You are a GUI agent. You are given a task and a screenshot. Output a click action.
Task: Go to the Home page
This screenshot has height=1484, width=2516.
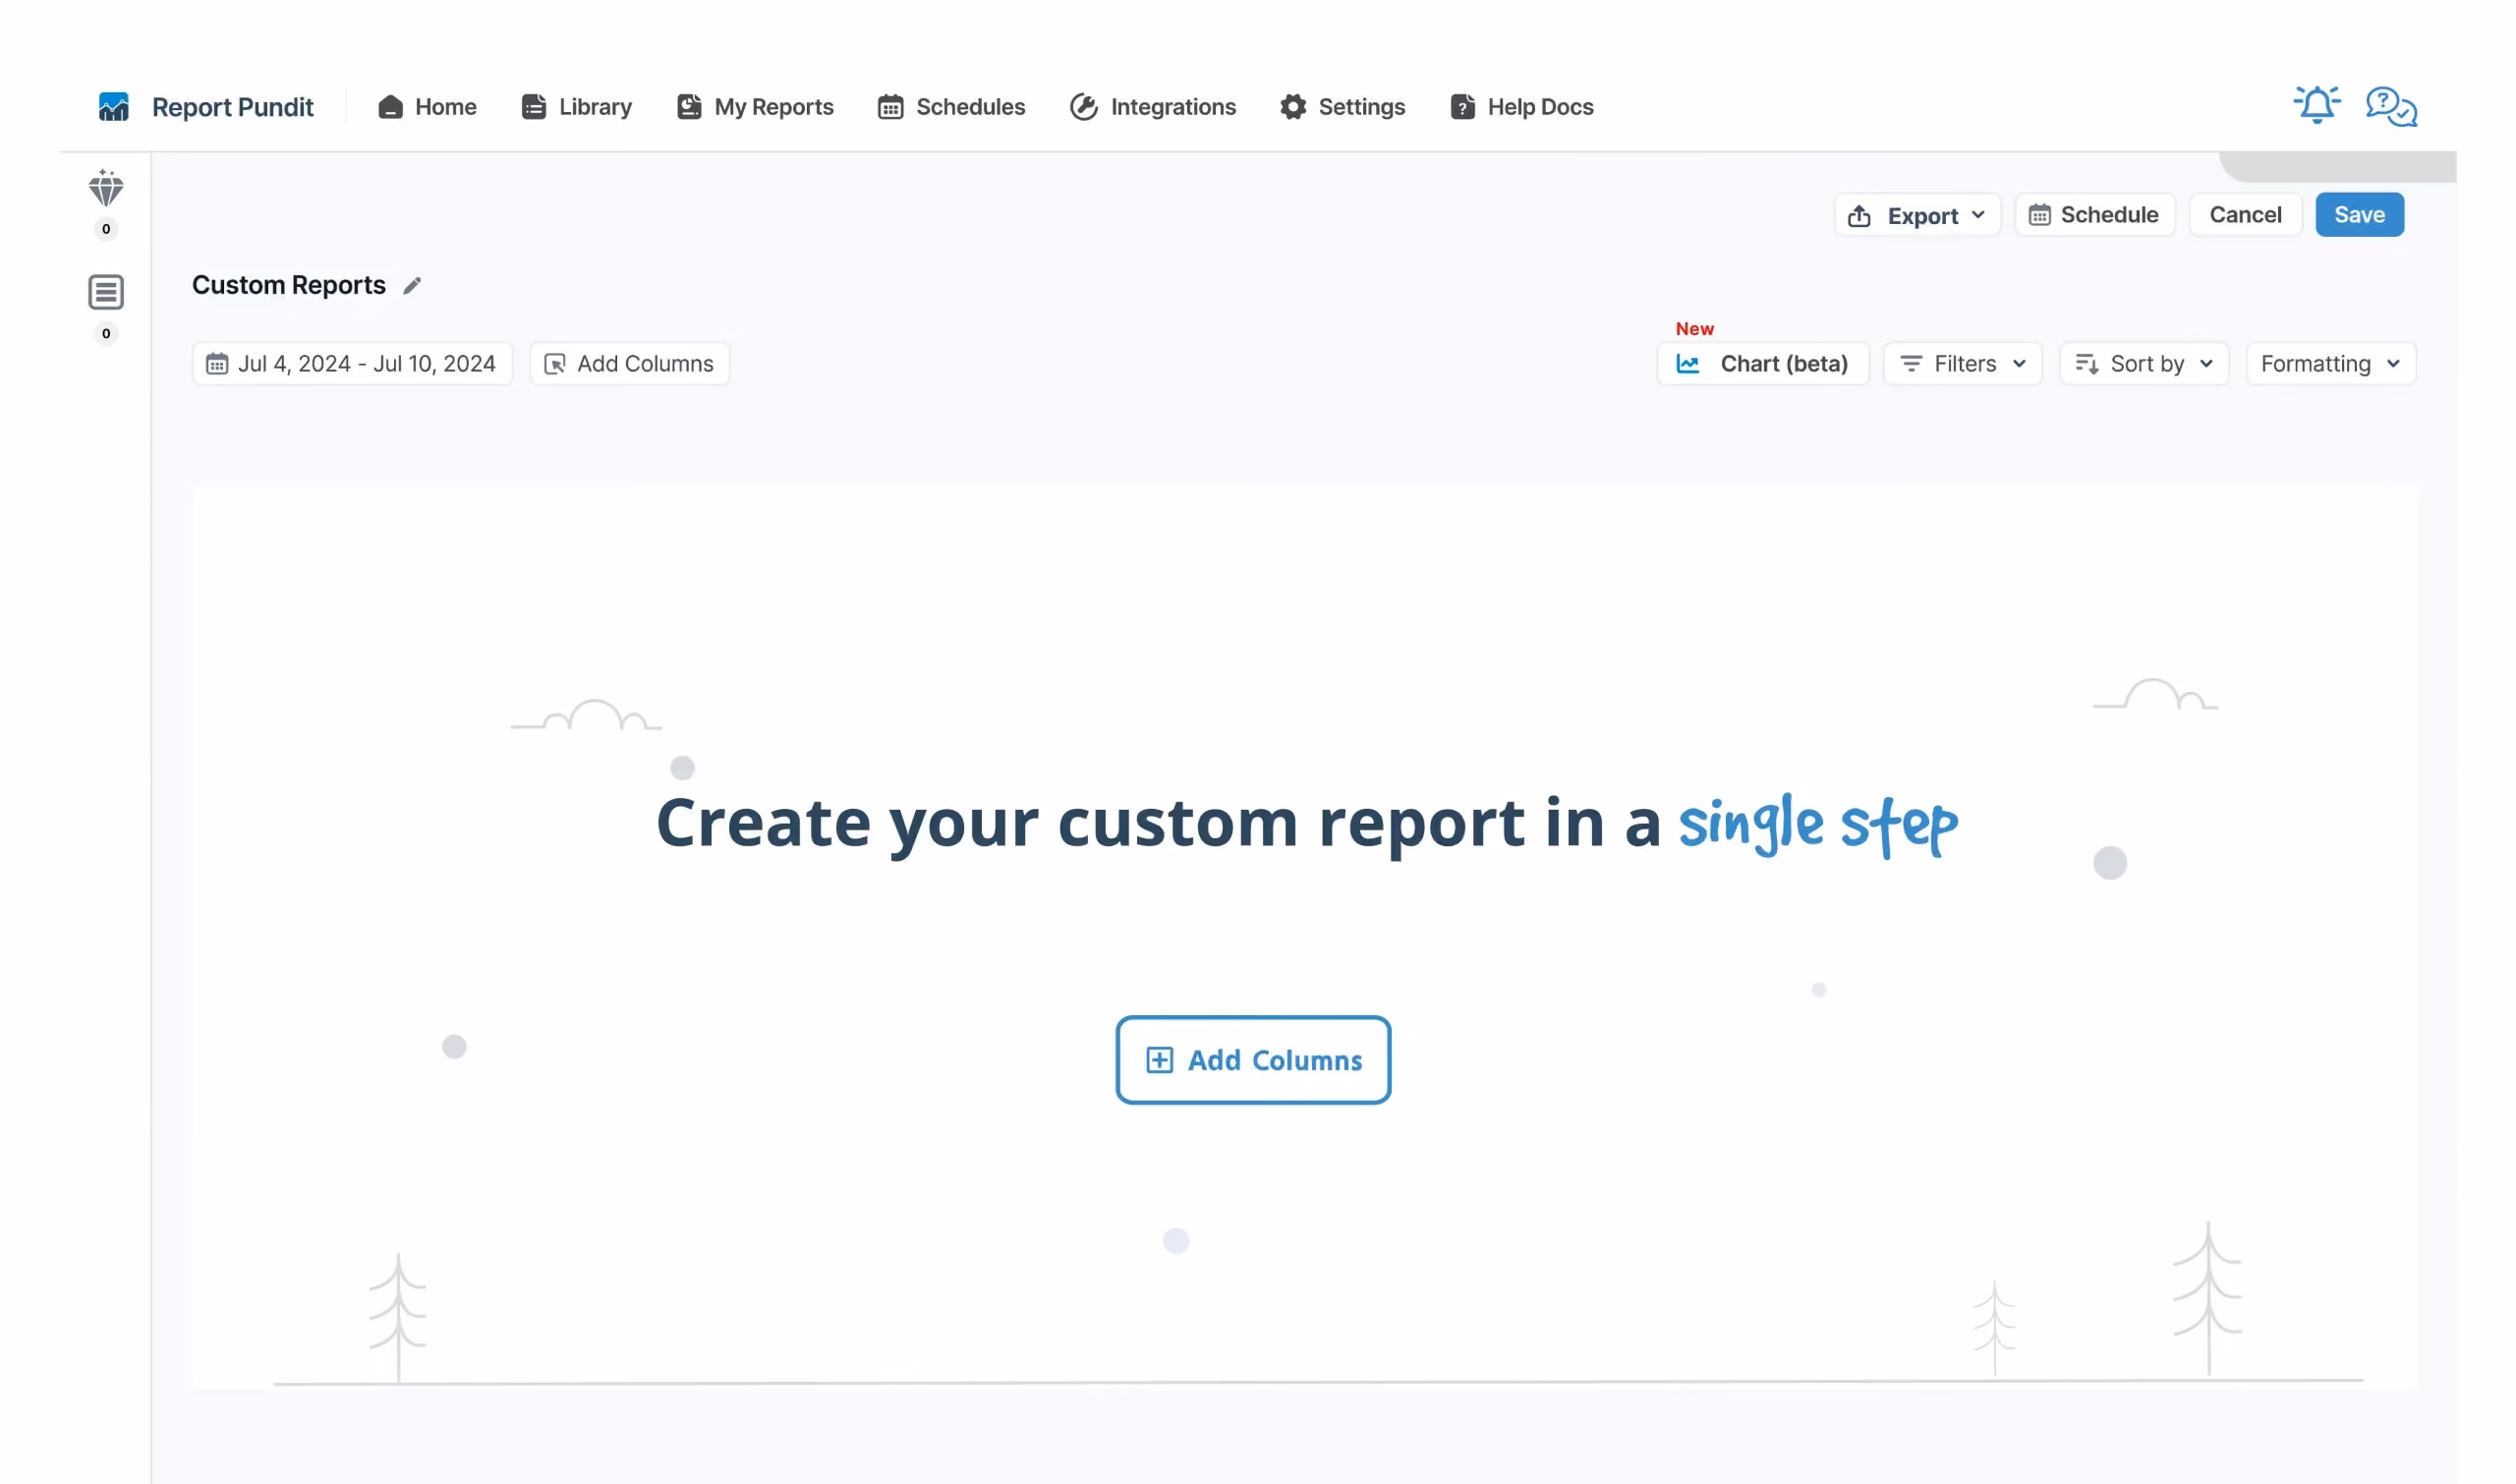(427, 107)
